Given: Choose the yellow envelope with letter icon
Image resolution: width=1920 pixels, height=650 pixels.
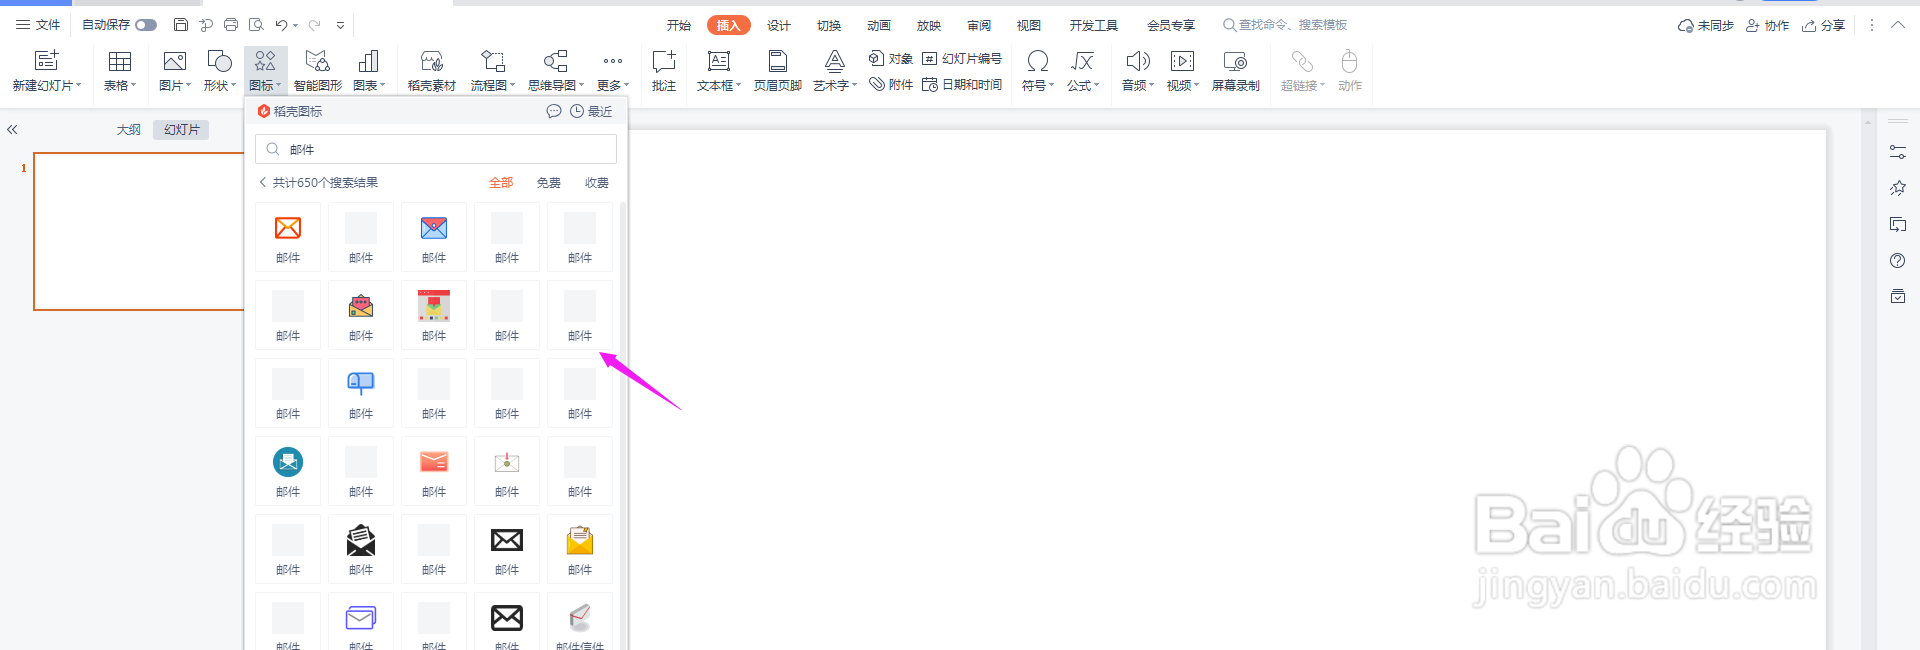Looking at the screenshot, I should click(580, 540).
